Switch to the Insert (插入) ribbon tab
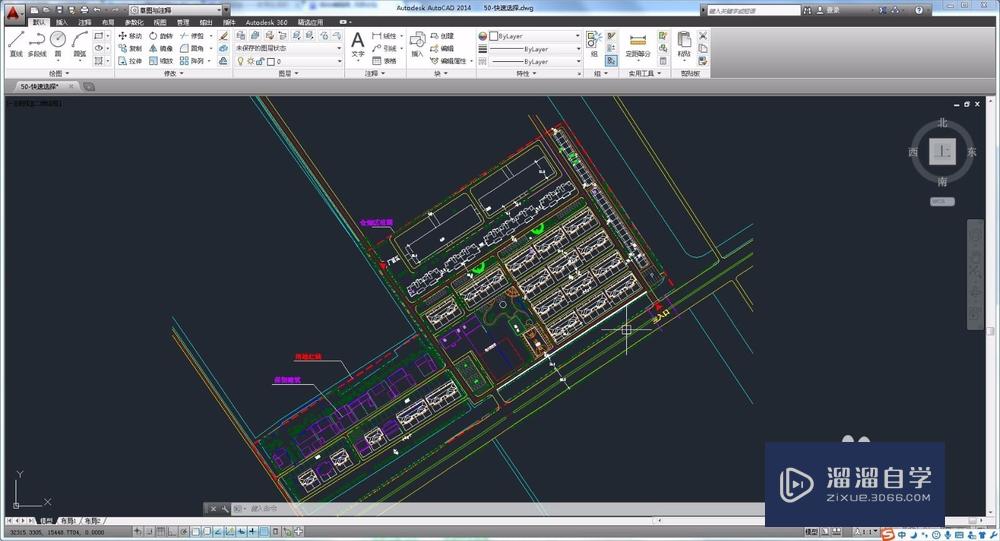This screenshot has width=1000, height=541. [62, 22]
